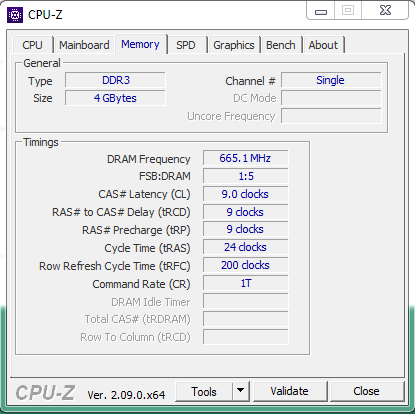
Task: Click the CAS# Latency (CL) label
Action: click(144, 194)
